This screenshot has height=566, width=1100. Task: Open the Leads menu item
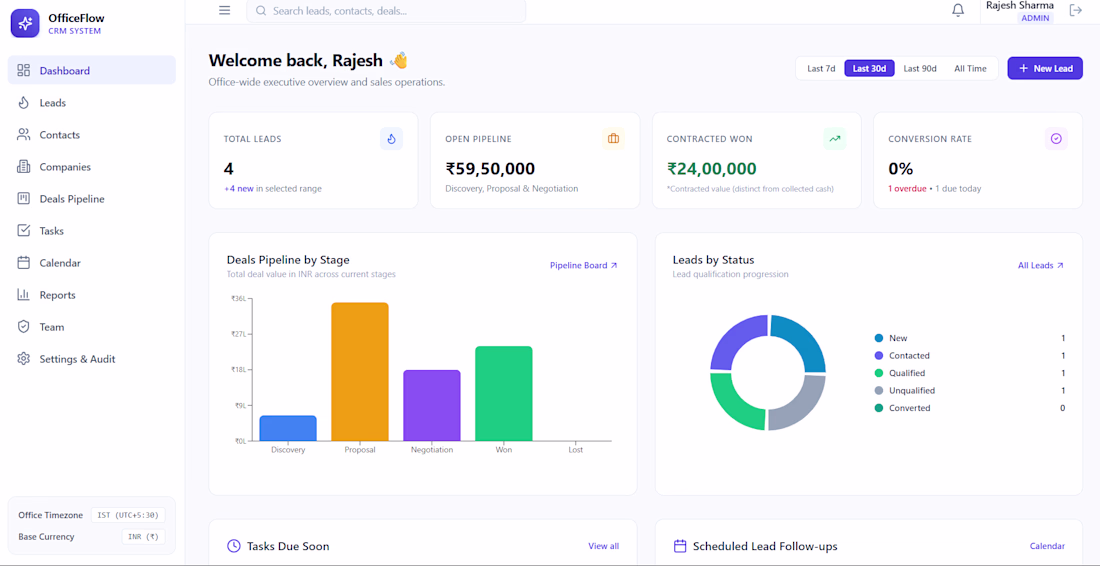click(92, 102)
